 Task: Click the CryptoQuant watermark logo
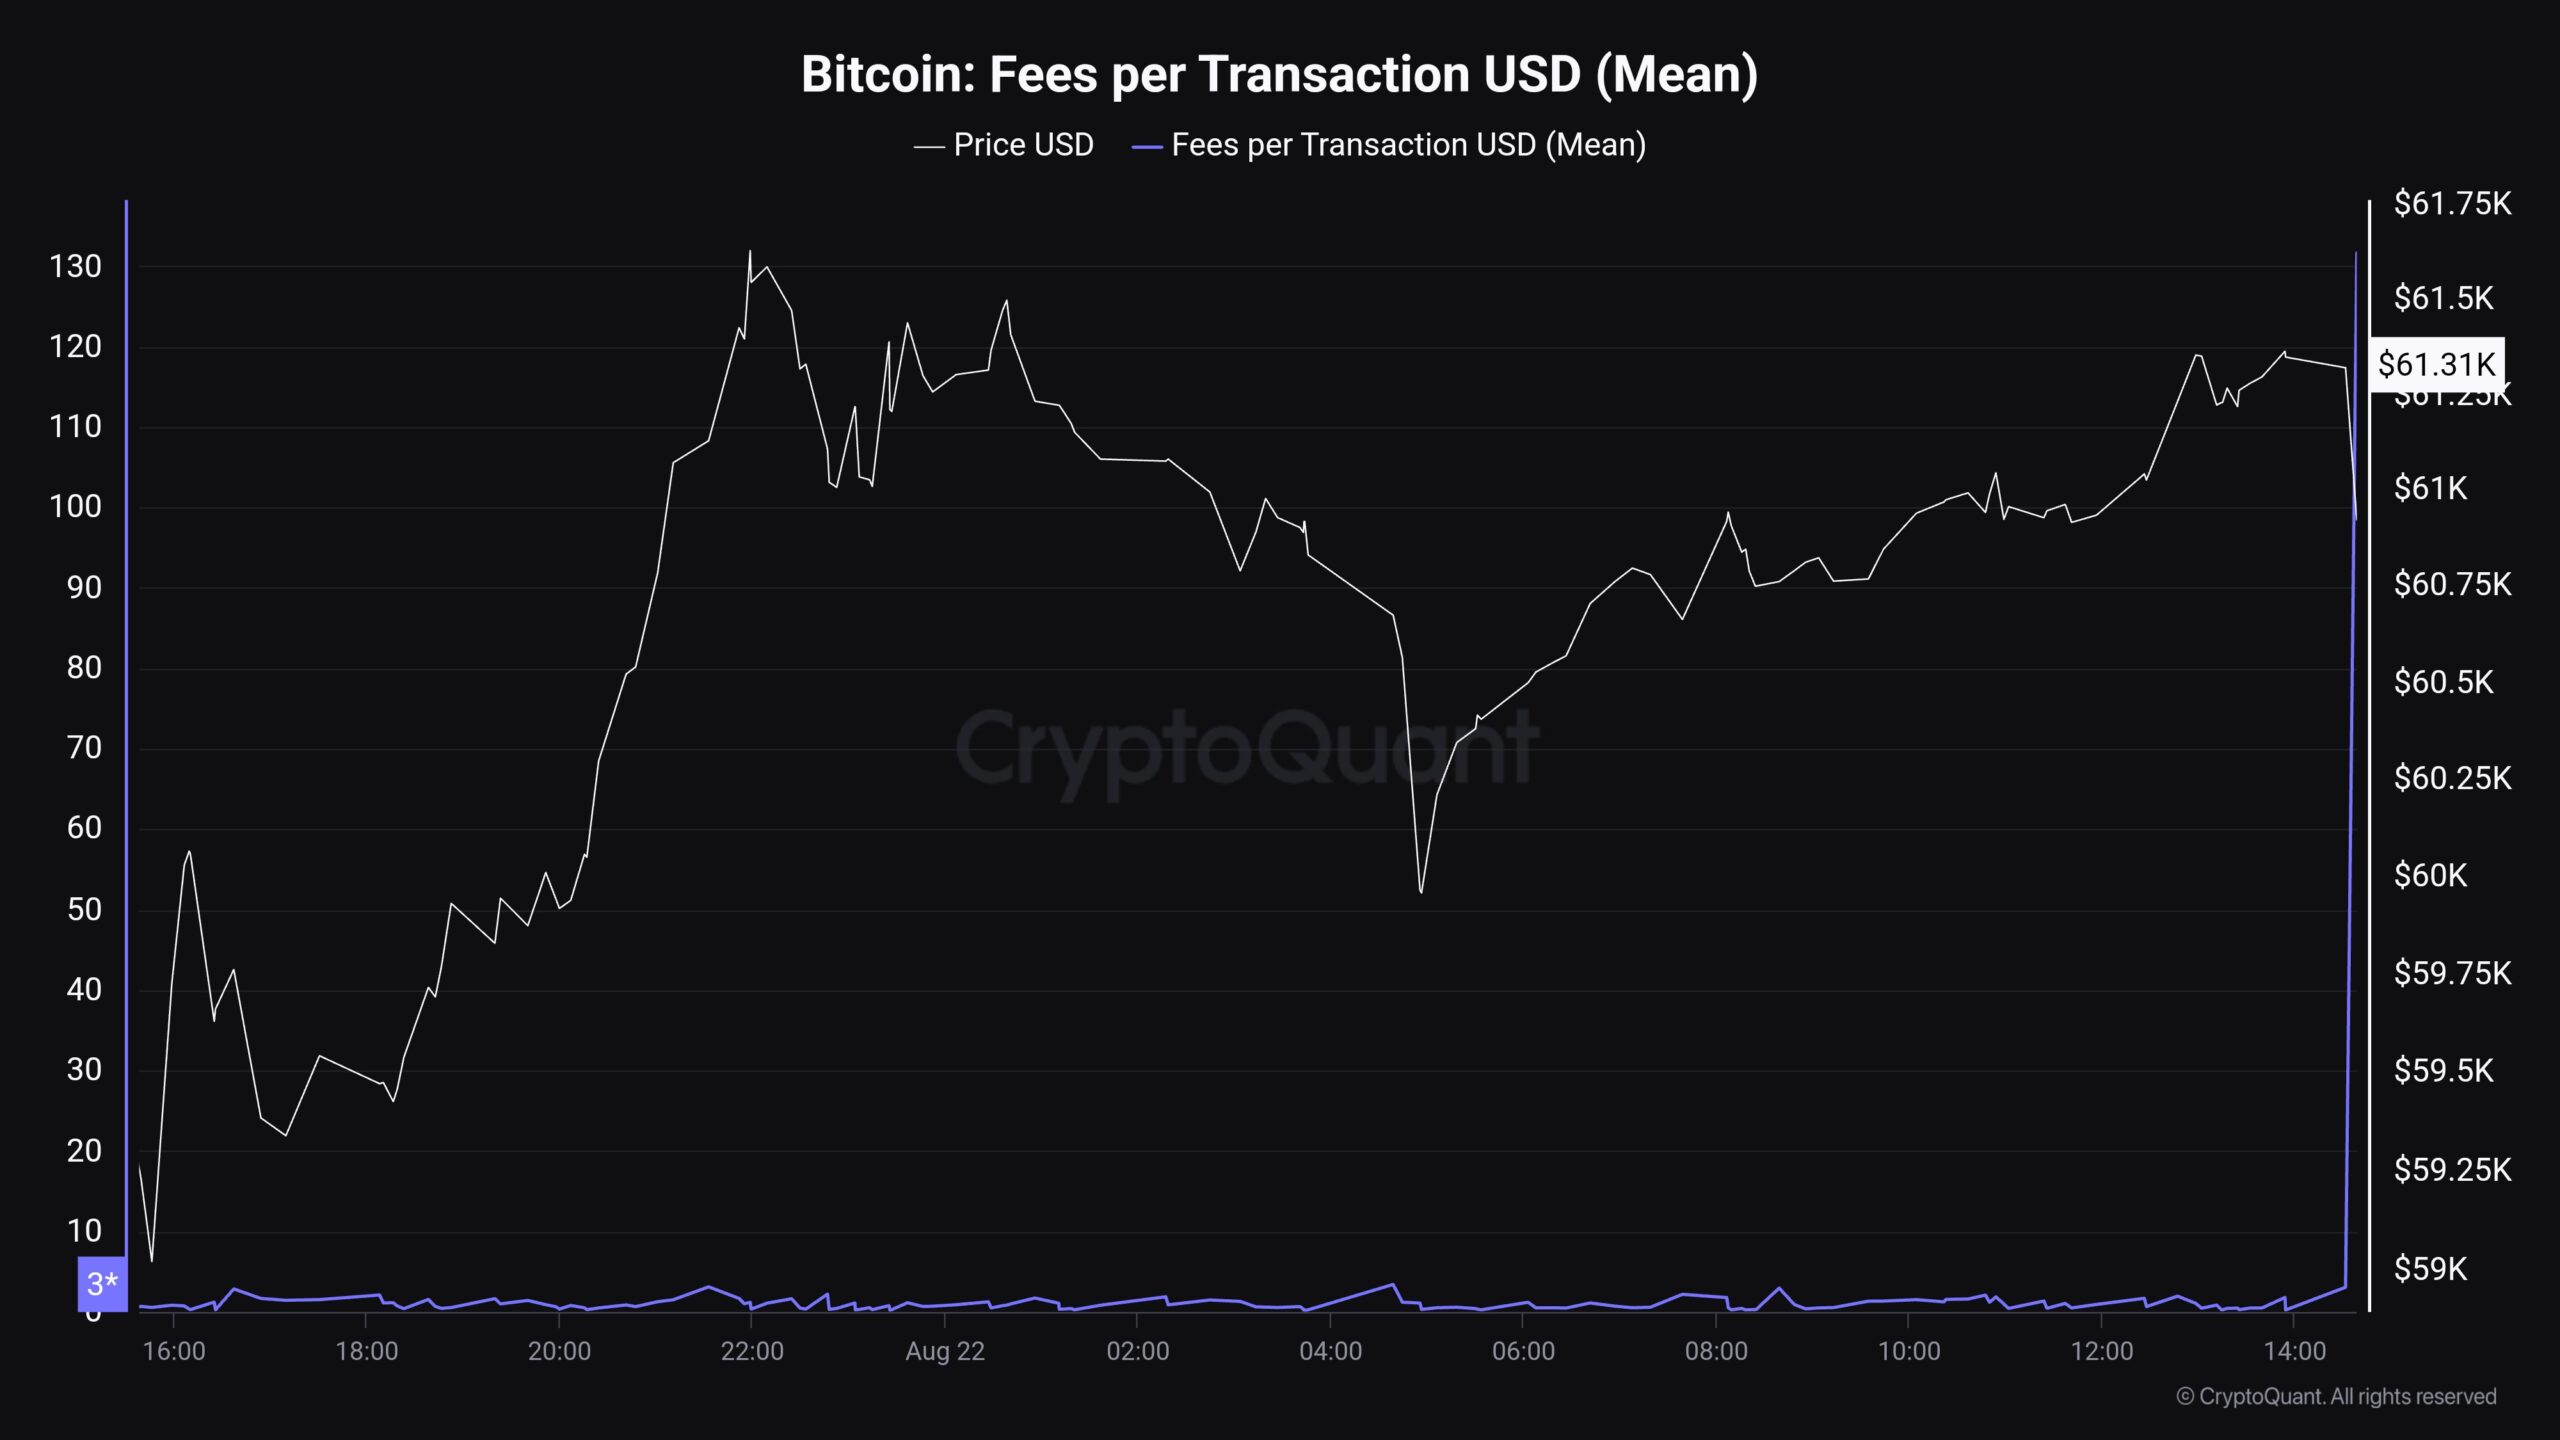pos(1246,752)
